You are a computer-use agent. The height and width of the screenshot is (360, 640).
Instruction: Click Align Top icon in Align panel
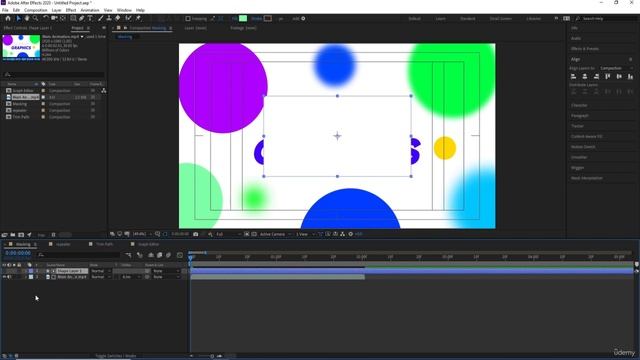coord(608,76)
